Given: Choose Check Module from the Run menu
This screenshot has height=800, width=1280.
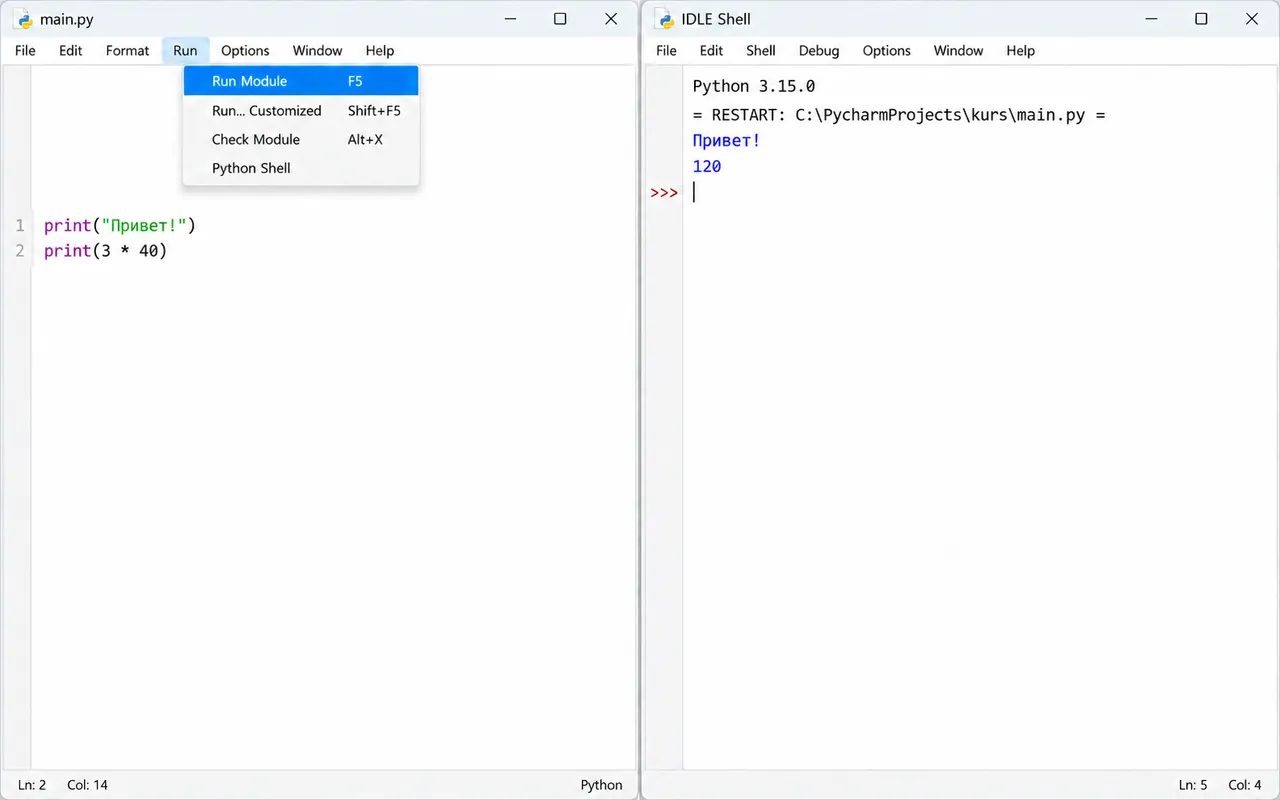Looking at the screenshot, I should tap(301, 140).
